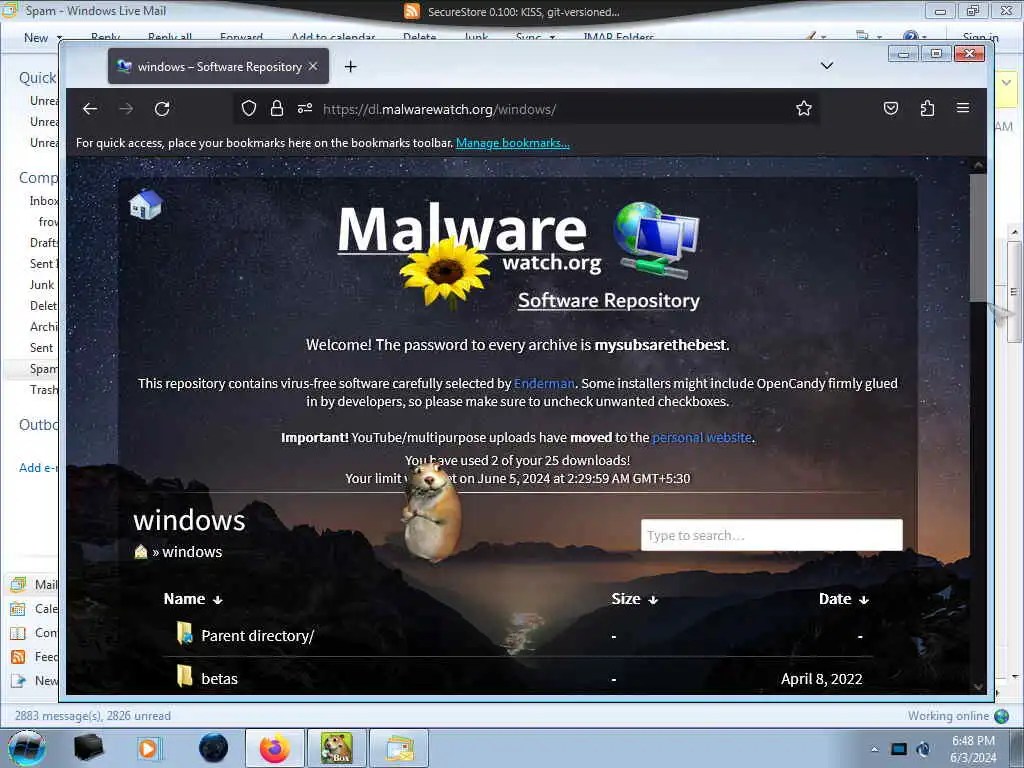The width and height of the screenshot is (1024, 768).
Task: Bookmark this page with the star icon
Action: click(x=804, y=108)
